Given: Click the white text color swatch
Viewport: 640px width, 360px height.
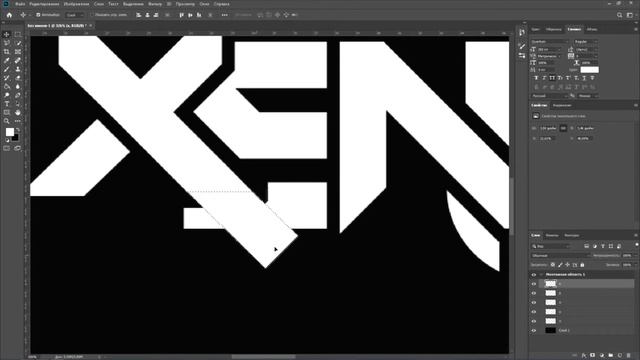Looking at the screenshot, I should tap(589, 70).
